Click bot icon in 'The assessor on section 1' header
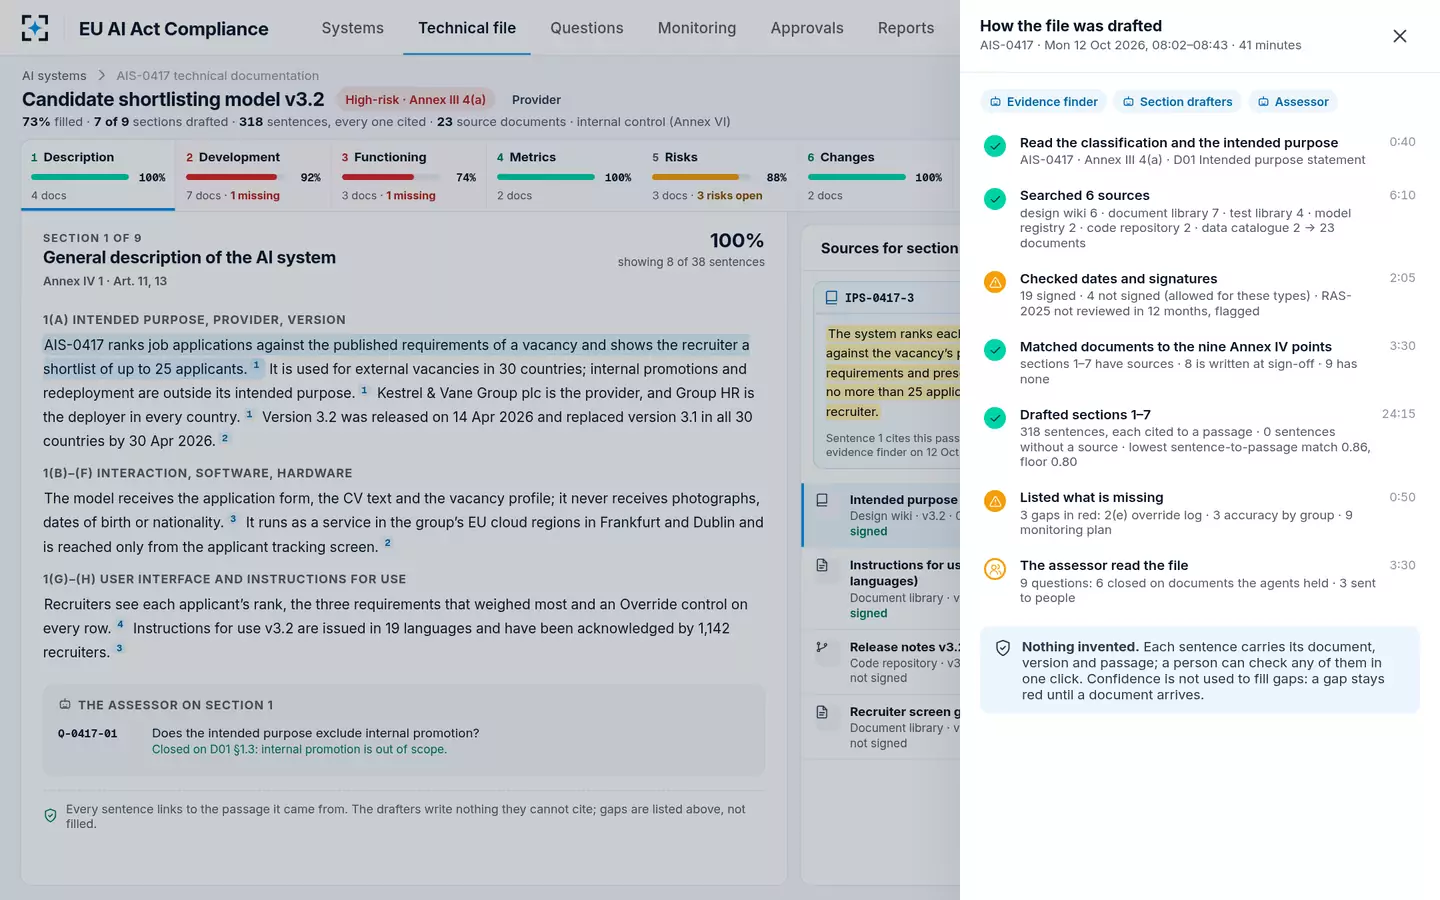 pos(65,705)
